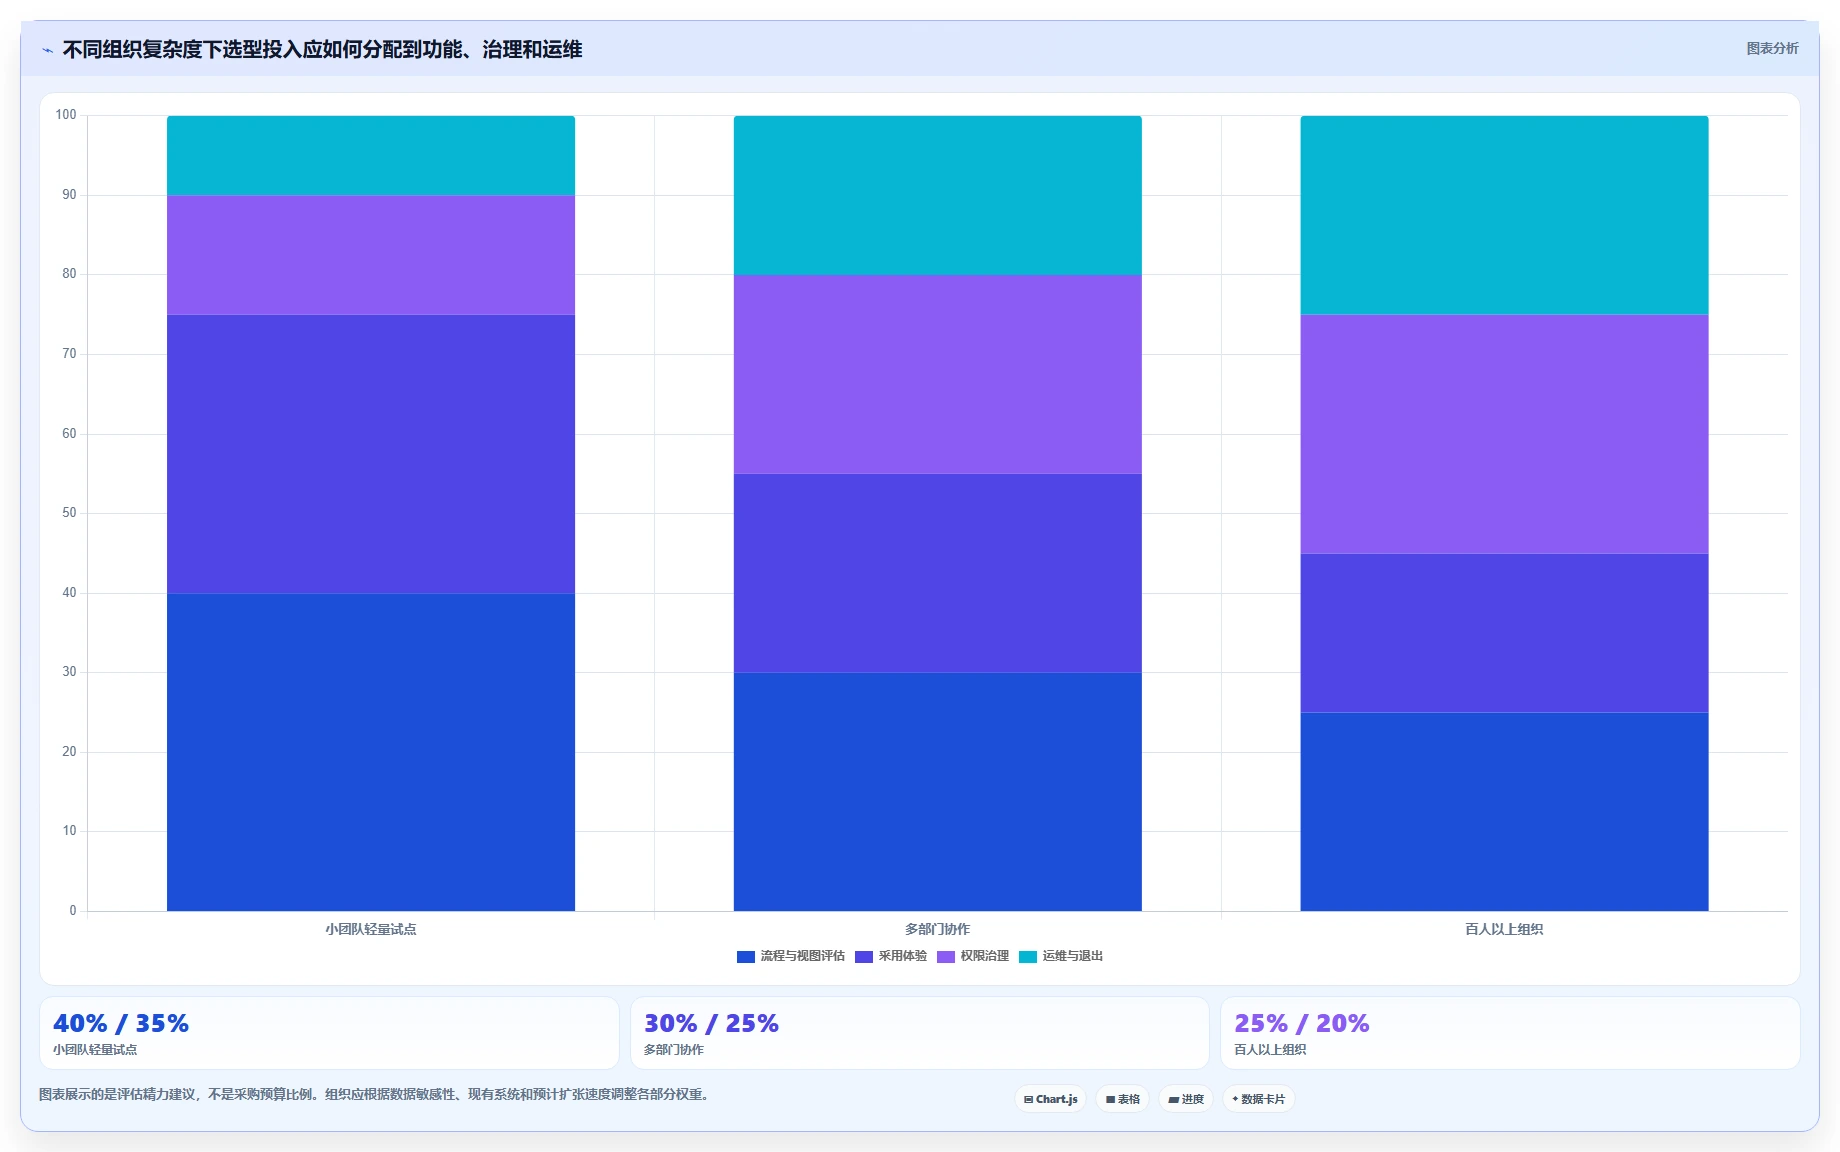Click the 多部门协作 caption under 30% / 25%

[674, 1050]
